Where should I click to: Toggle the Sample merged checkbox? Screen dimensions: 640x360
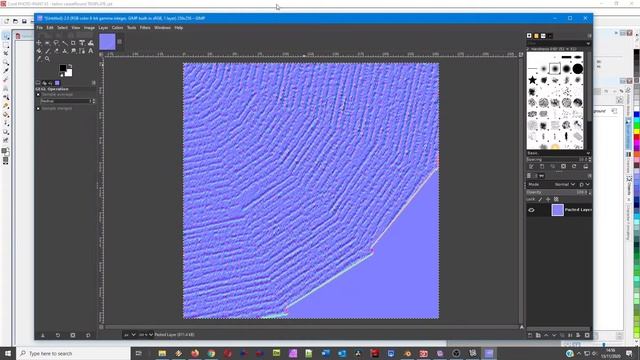(39, 109)
